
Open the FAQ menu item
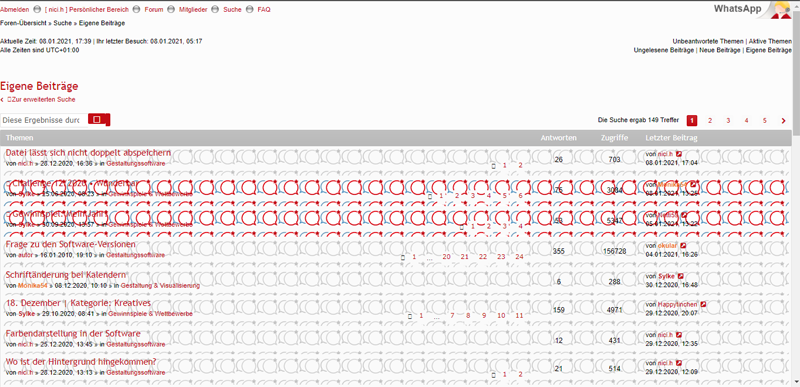point(264,10)
